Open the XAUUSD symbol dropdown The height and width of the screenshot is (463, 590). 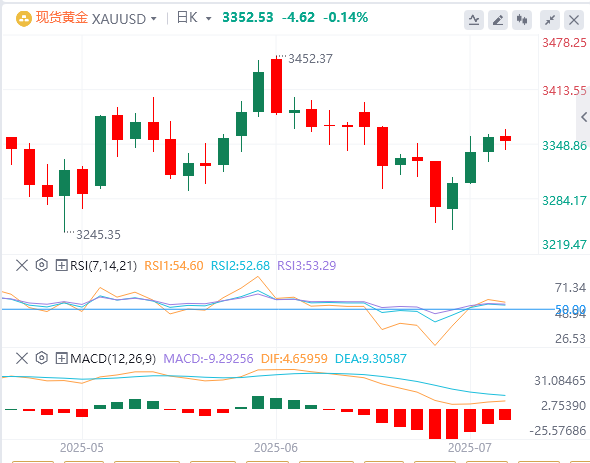154,19
